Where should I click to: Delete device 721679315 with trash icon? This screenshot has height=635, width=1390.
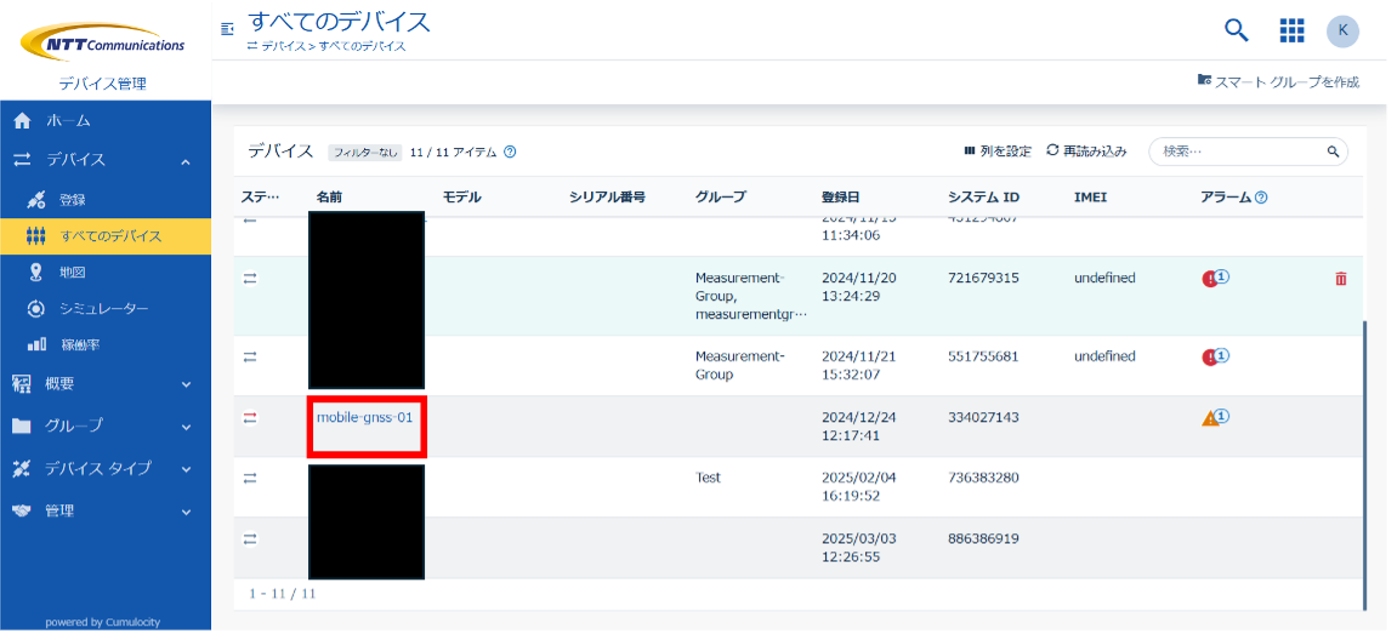1341,279
